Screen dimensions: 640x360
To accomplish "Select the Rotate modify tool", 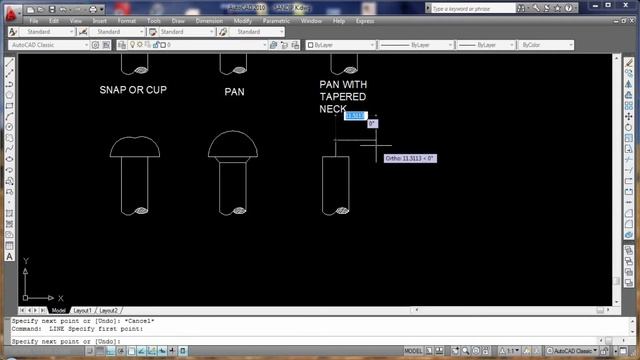I will [629, 127].
